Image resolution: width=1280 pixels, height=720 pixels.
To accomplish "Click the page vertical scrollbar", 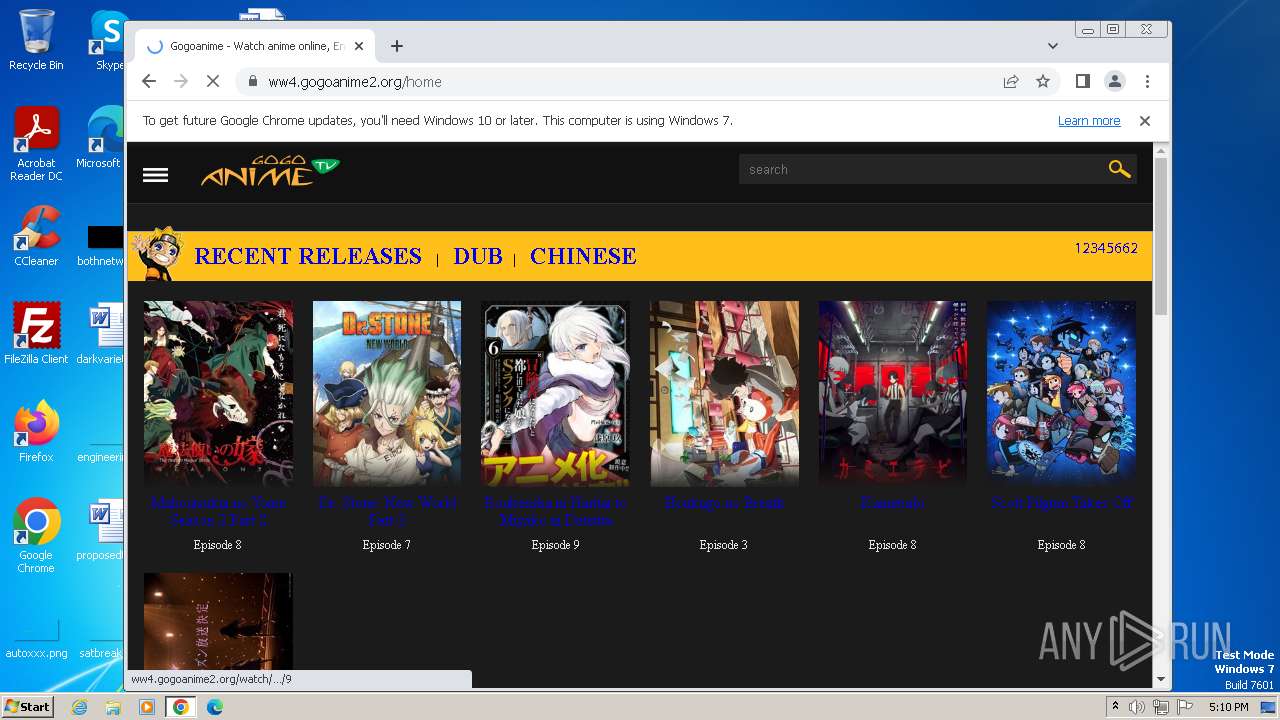I will pos(1161,236).
